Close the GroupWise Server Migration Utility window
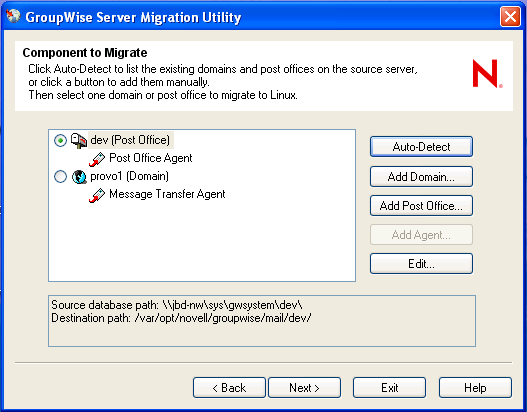Screen dimensions: 527x412 pos(510,16)
